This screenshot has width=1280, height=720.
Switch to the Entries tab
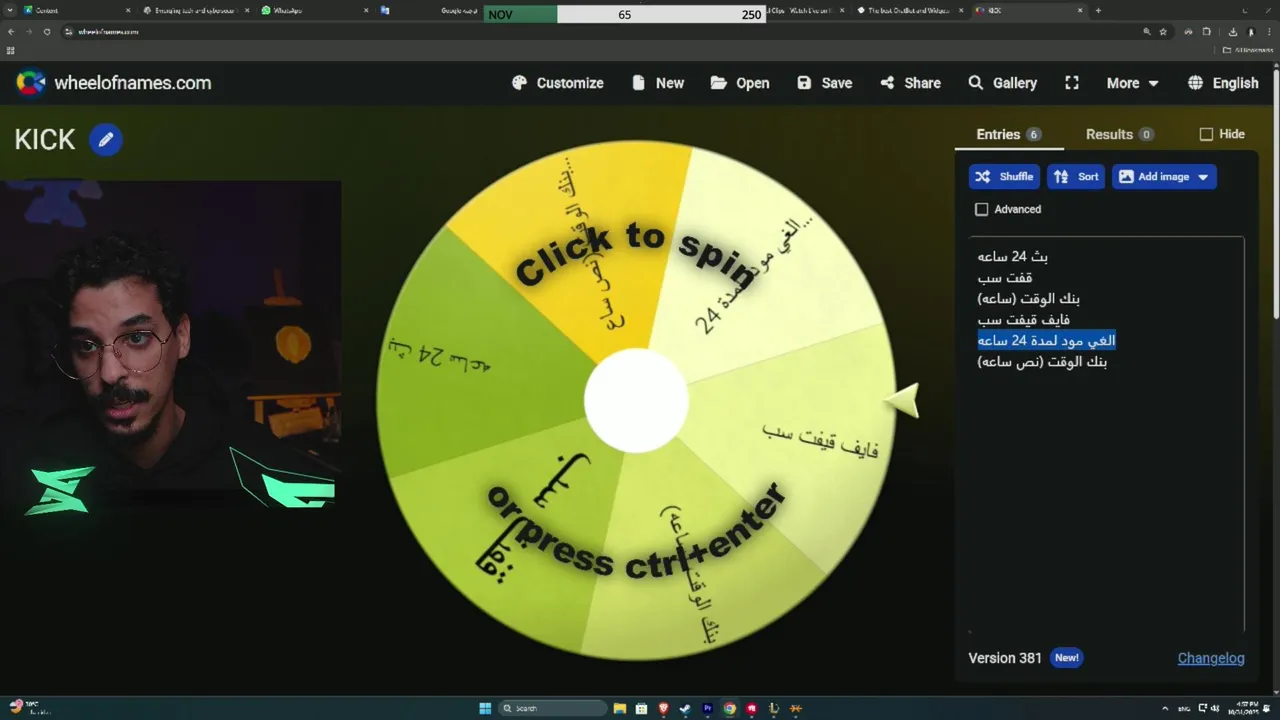pos(1008,134)
